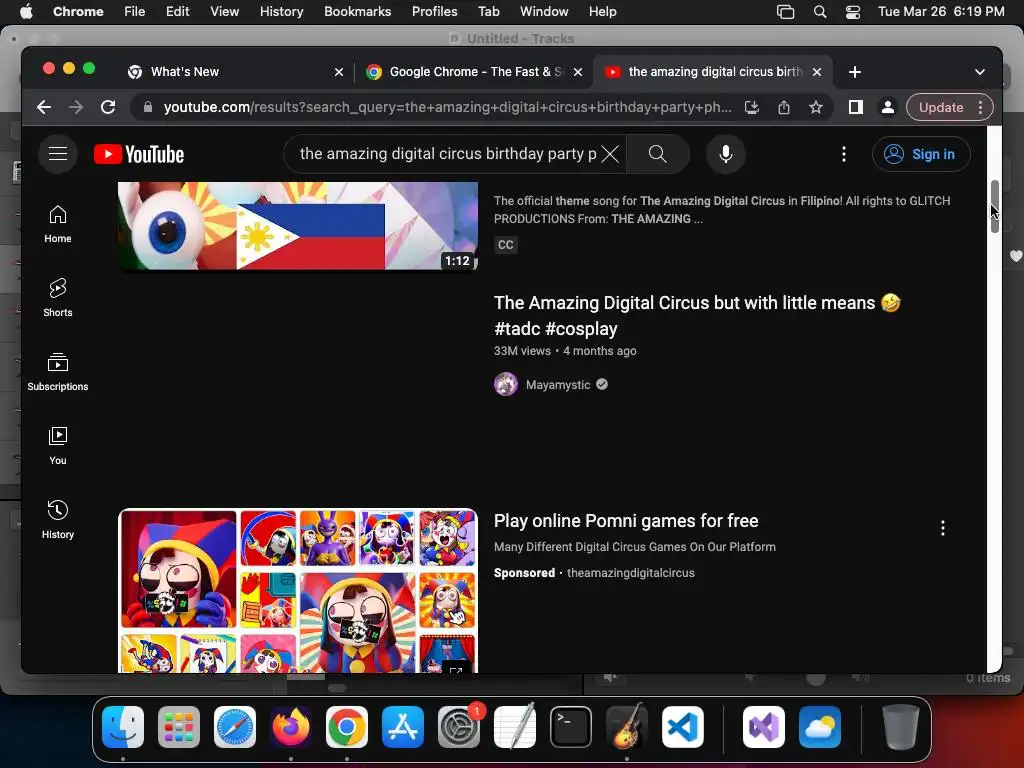Open Shorts in the YouTube sidebar
The image size is (1024, 768).
click(x=57, y=298)
